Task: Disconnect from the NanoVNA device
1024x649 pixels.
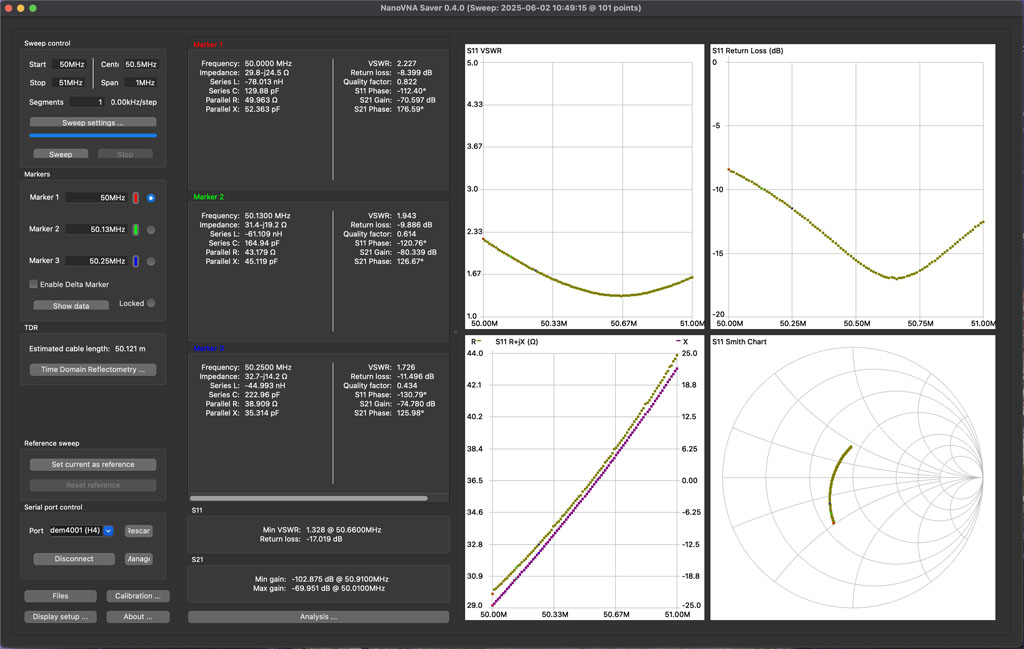Action: (74, 559)
